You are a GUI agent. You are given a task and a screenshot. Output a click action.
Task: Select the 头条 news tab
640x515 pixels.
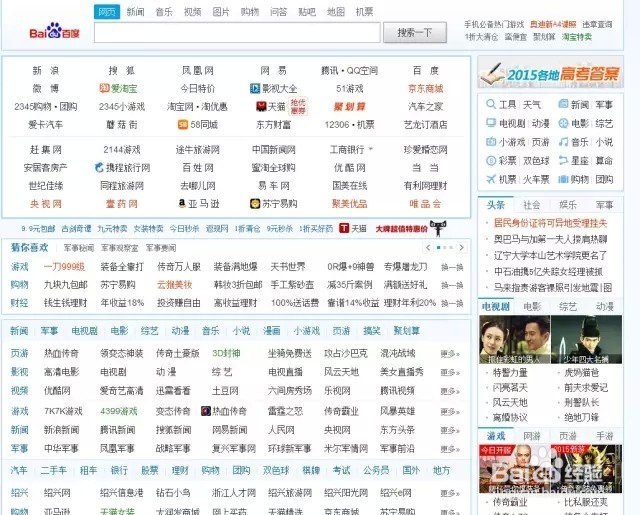pyautogui.click(x=496, y=205)
